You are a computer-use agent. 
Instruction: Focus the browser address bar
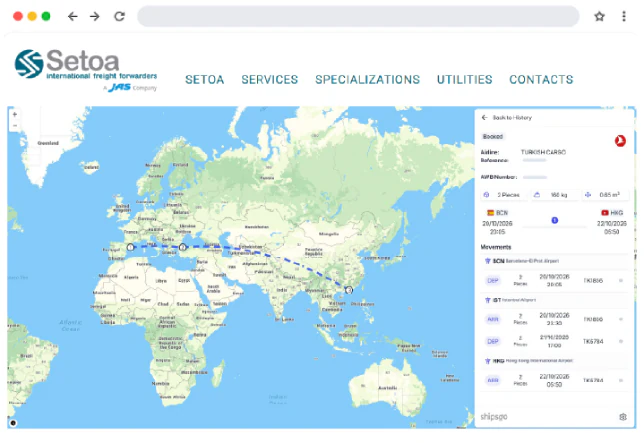pyautogui.click(x=358, y=16)
